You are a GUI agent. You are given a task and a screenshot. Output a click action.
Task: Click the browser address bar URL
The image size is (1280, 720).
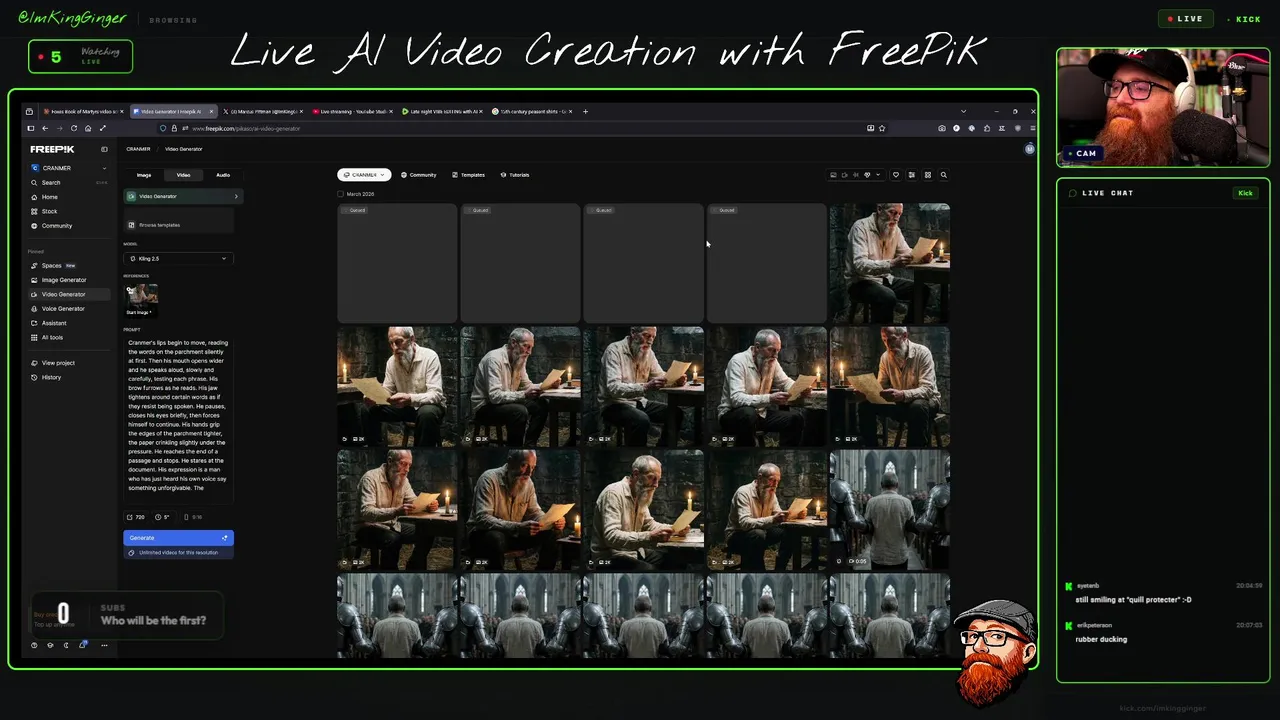pos(246,128)
